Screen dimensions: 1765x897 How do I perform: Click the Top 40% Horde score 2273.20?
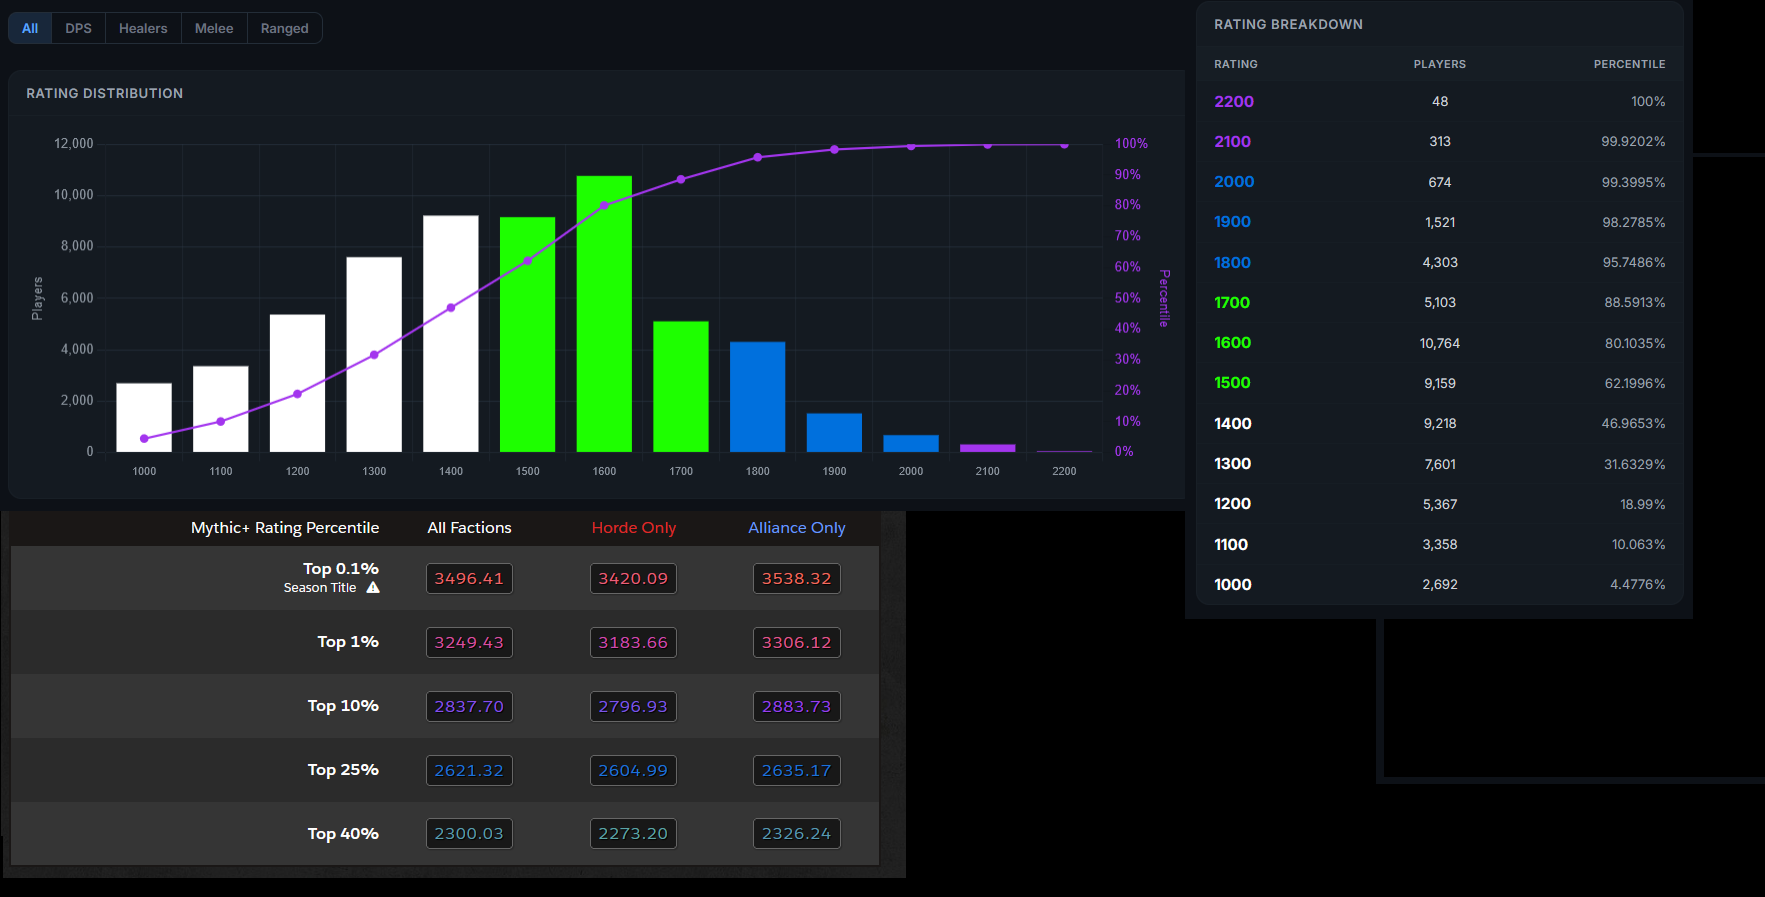coord(633,834)
